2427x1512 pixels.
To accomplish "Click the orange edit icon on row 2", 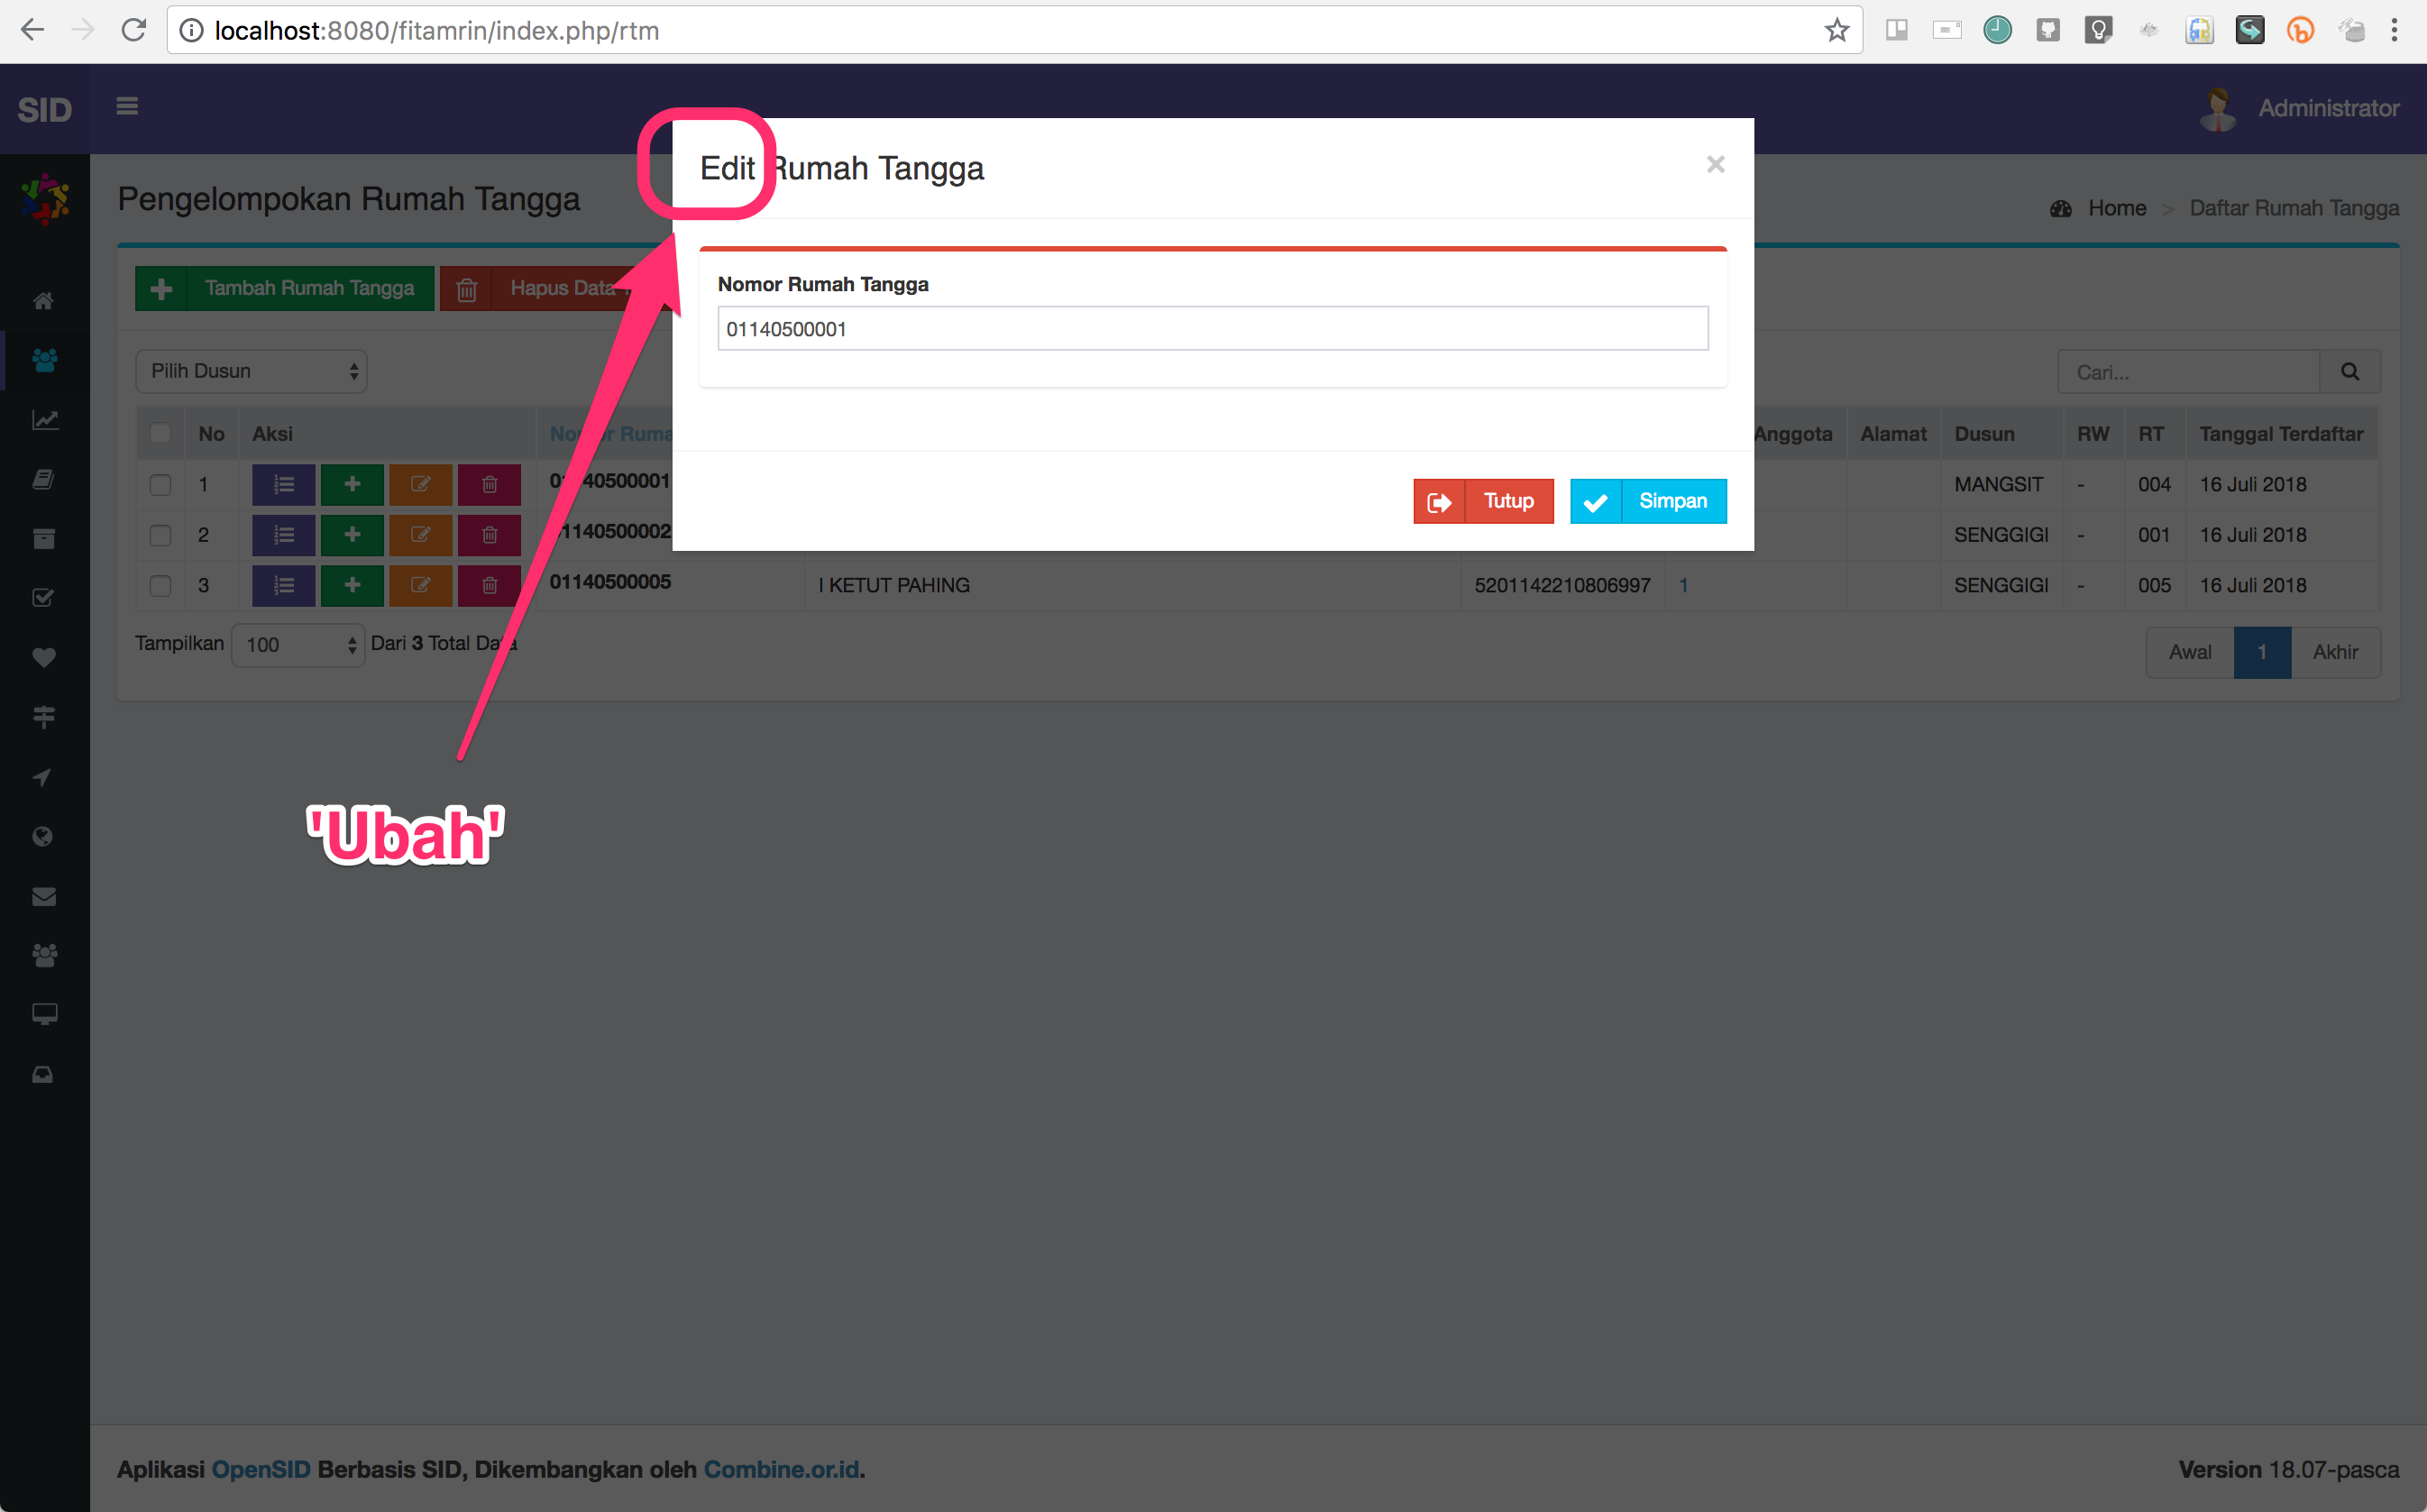I will [420, 535].
